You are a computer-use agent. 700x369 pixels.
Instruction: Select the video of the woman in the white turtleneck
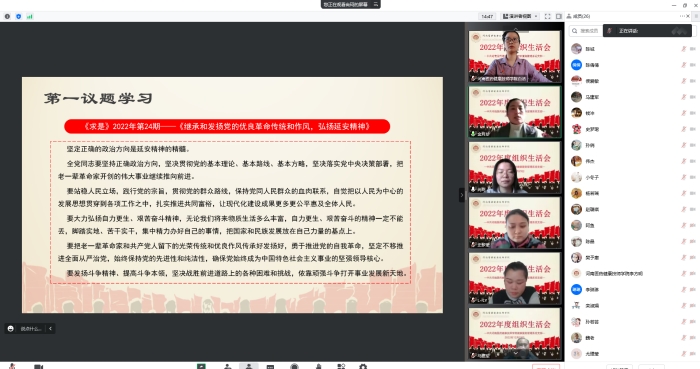click(514, 112)
